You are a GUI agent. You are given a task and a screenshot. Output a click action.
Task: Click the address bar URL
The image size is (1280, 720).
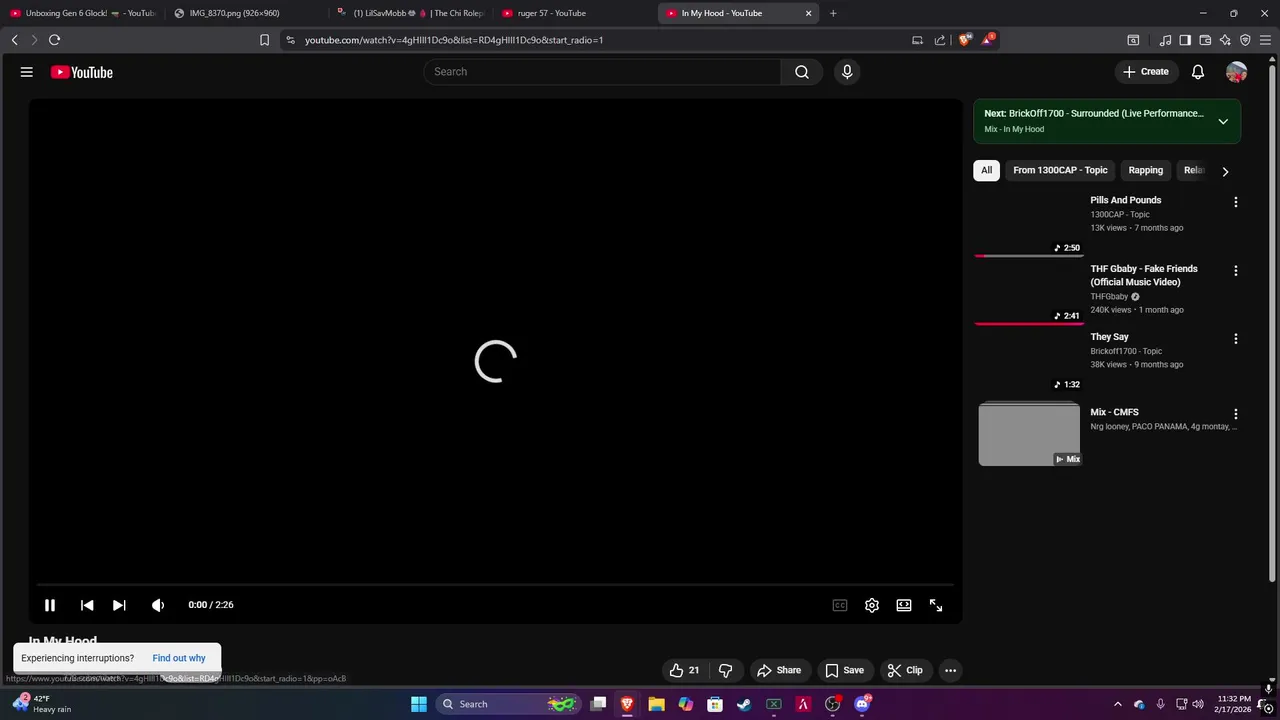[454, 40]
